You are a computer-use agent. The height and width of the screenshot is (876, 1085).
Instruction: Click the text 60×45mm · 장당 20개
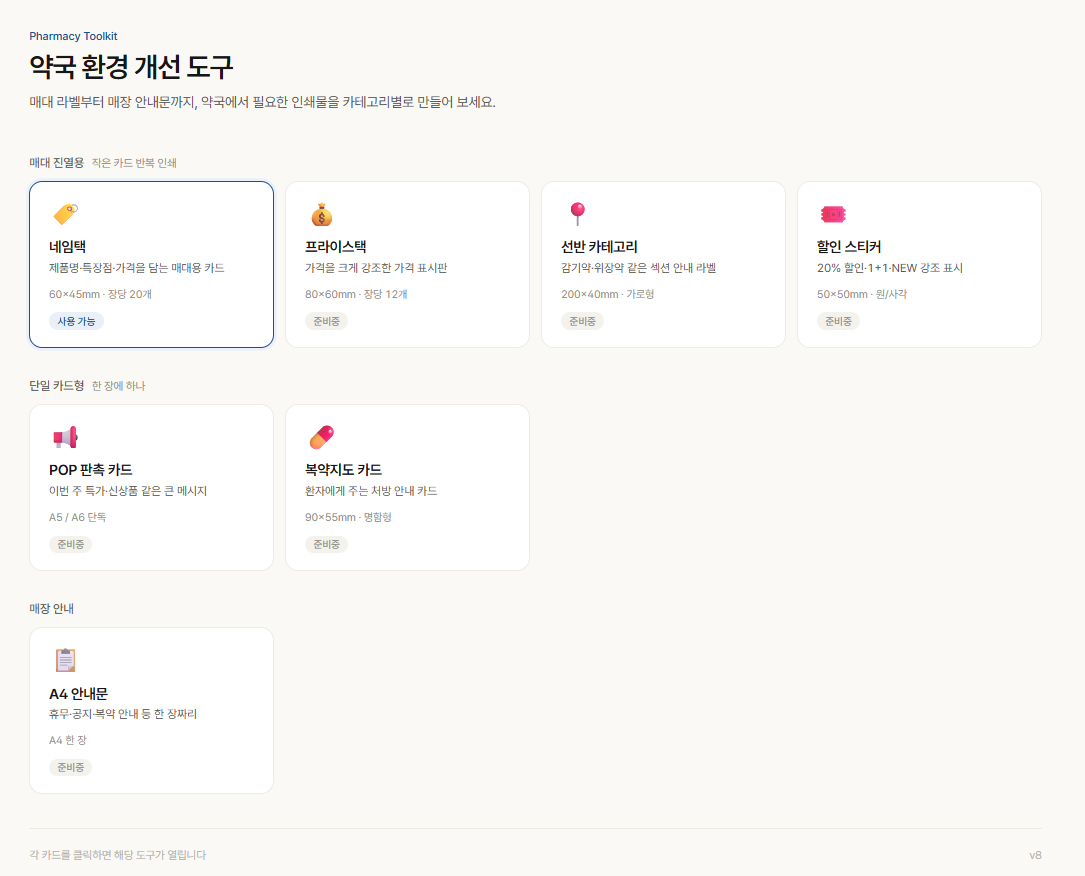(x=100, y=294)
